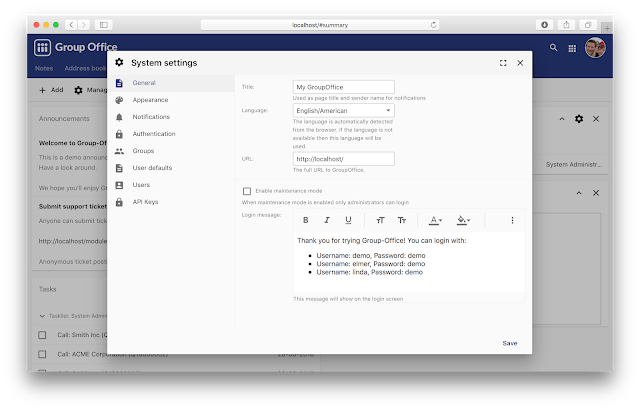
Task: Decrease font size in login message
Action: click(402, 220)
